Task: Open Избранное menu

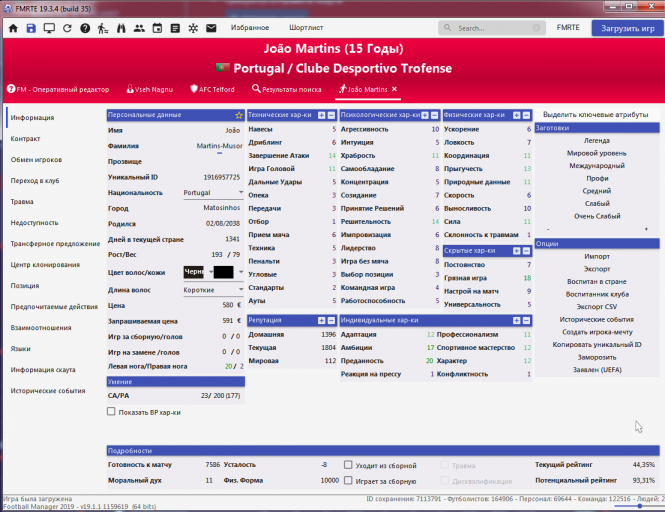Action: point(250,28)
